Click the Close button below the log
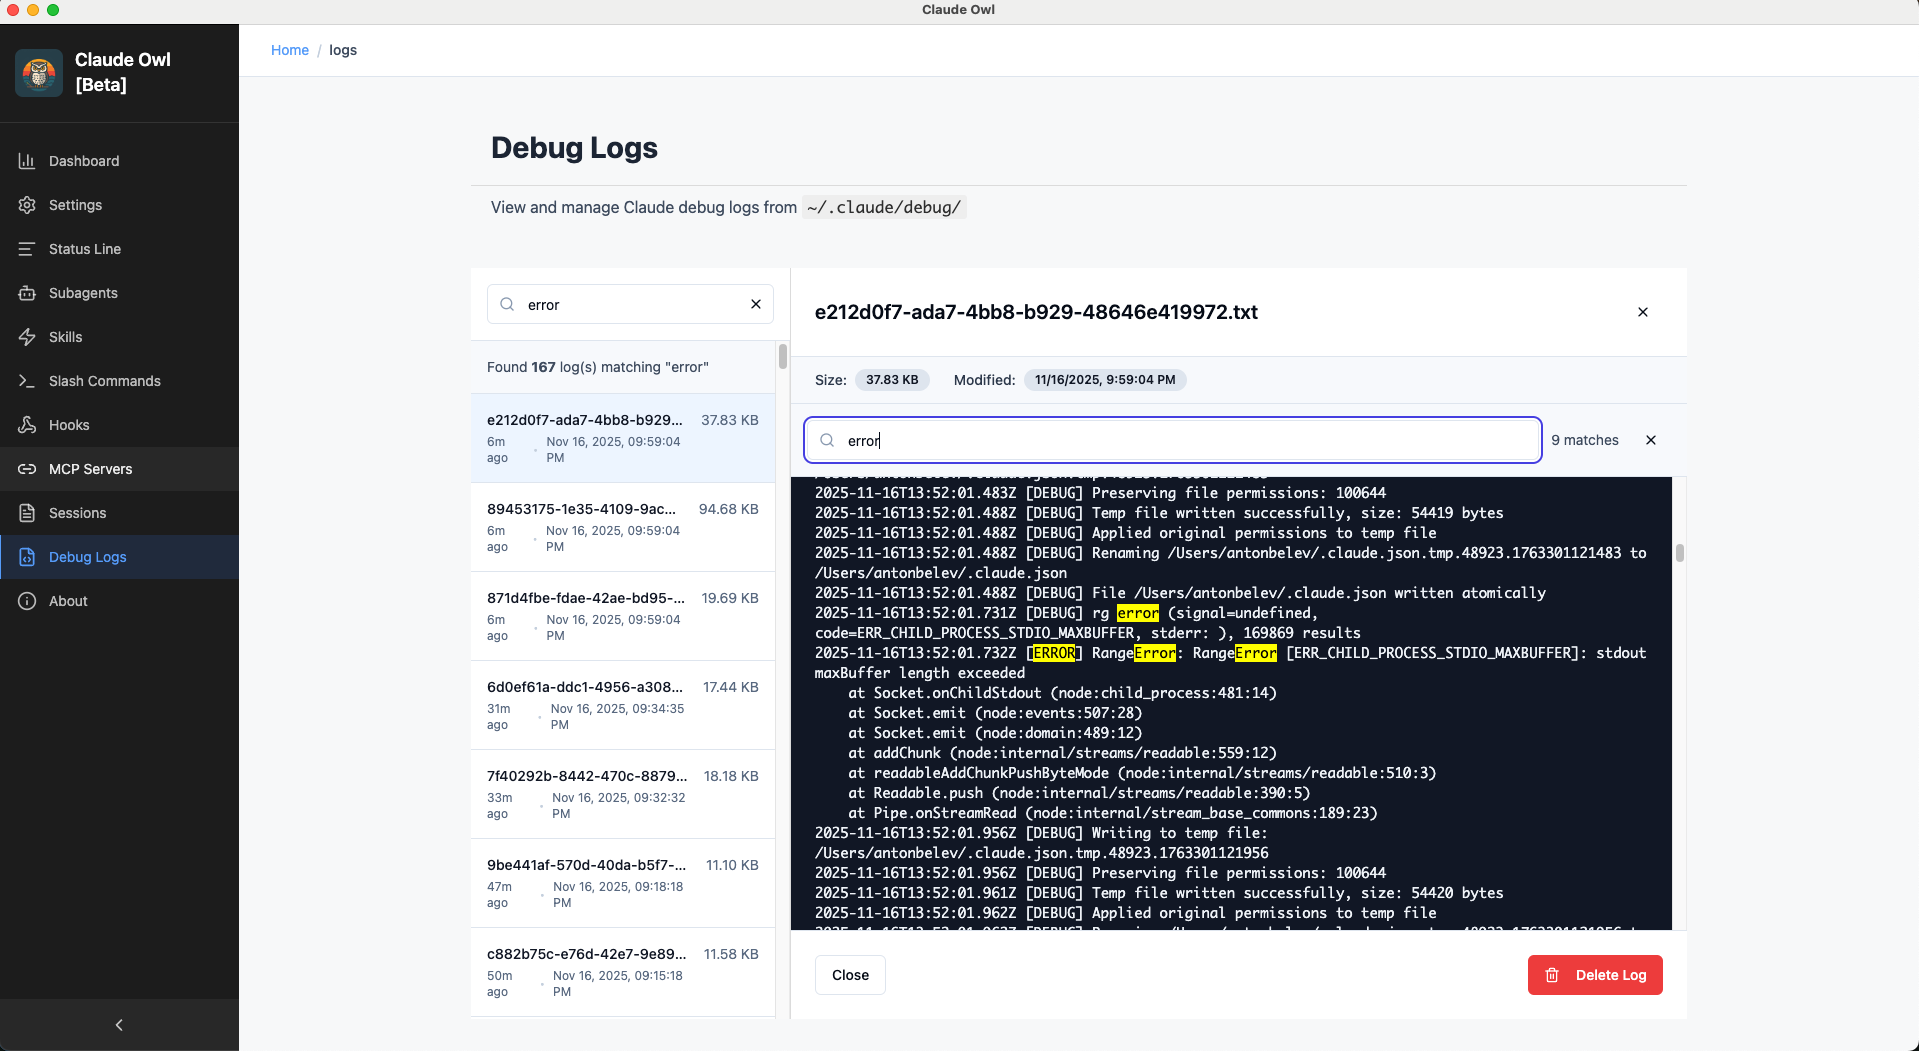1919x1051 pixels. (x=849, y=975)
